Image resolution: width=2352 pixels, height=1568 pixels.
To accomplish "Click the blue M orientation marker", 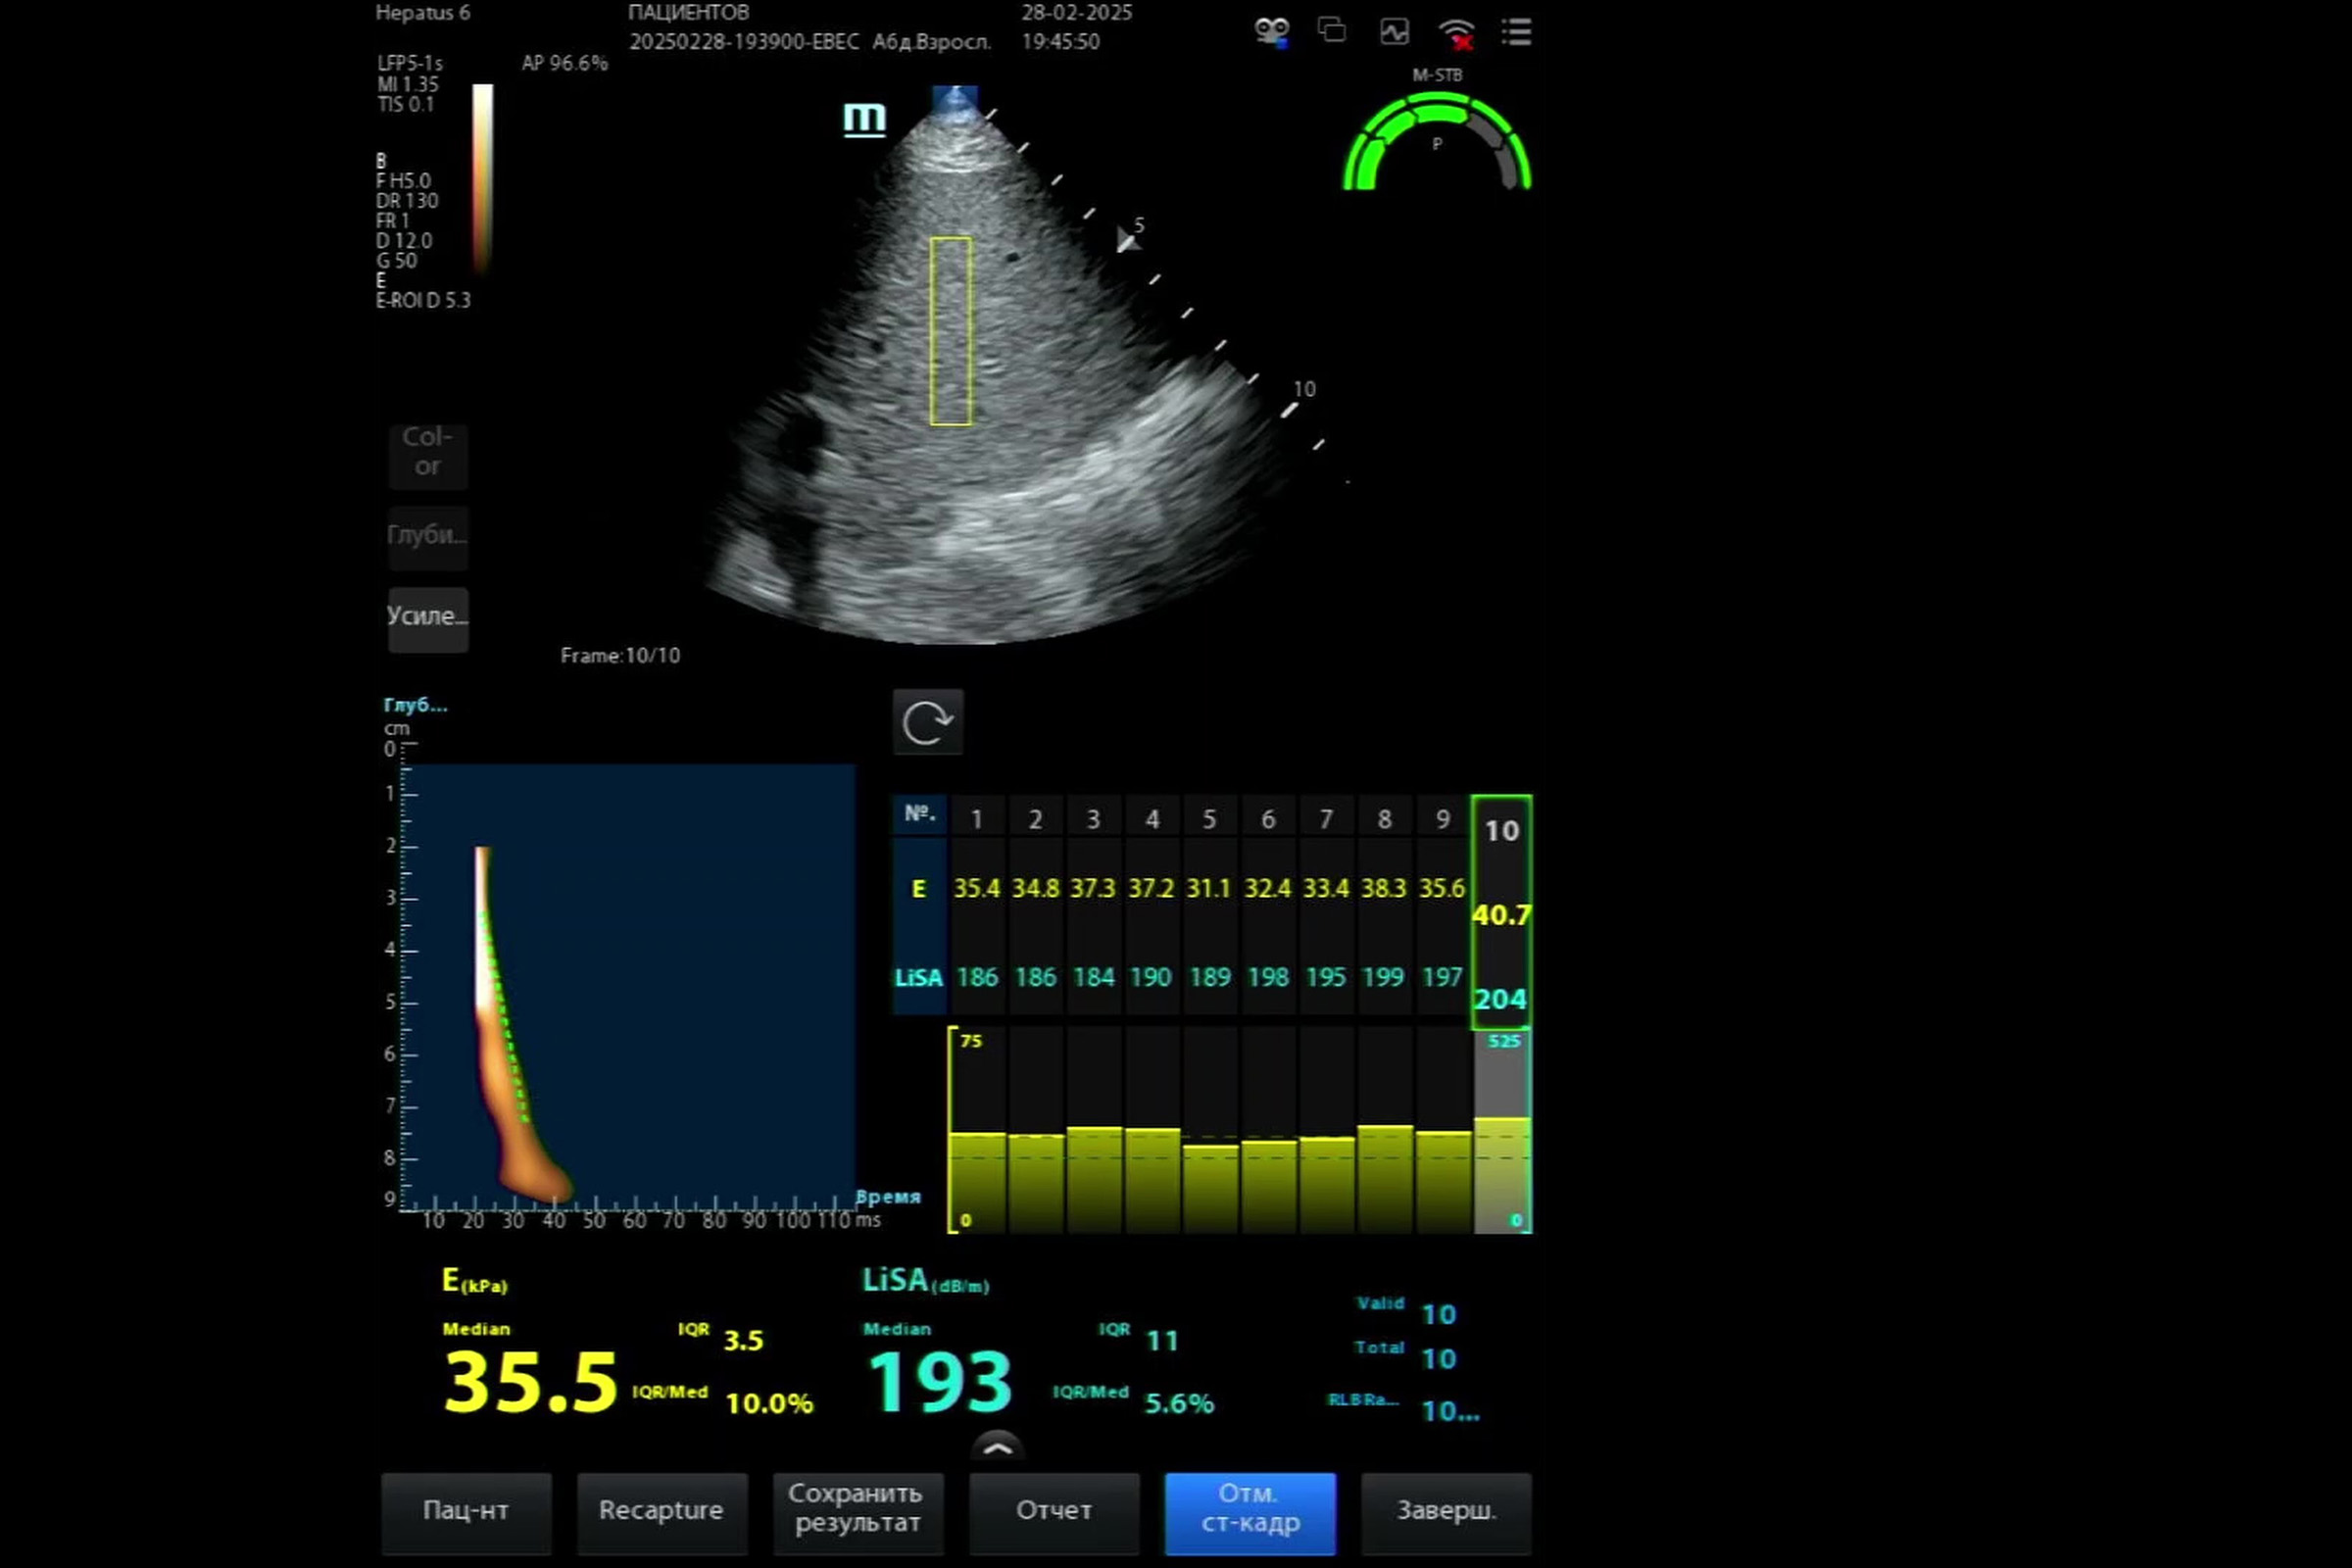I will [864, 119].
